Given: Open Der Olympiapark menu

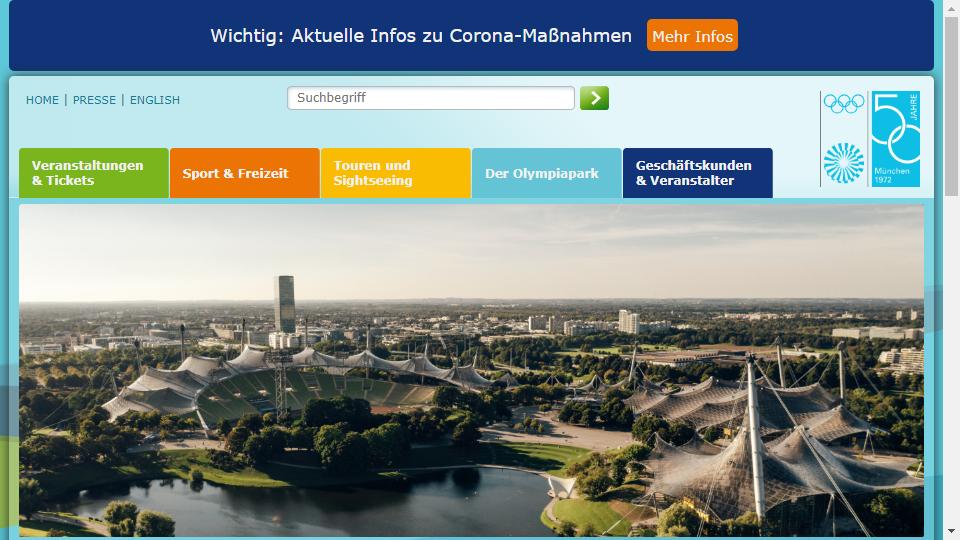Looking at the screenshot, I should (547, 173).
